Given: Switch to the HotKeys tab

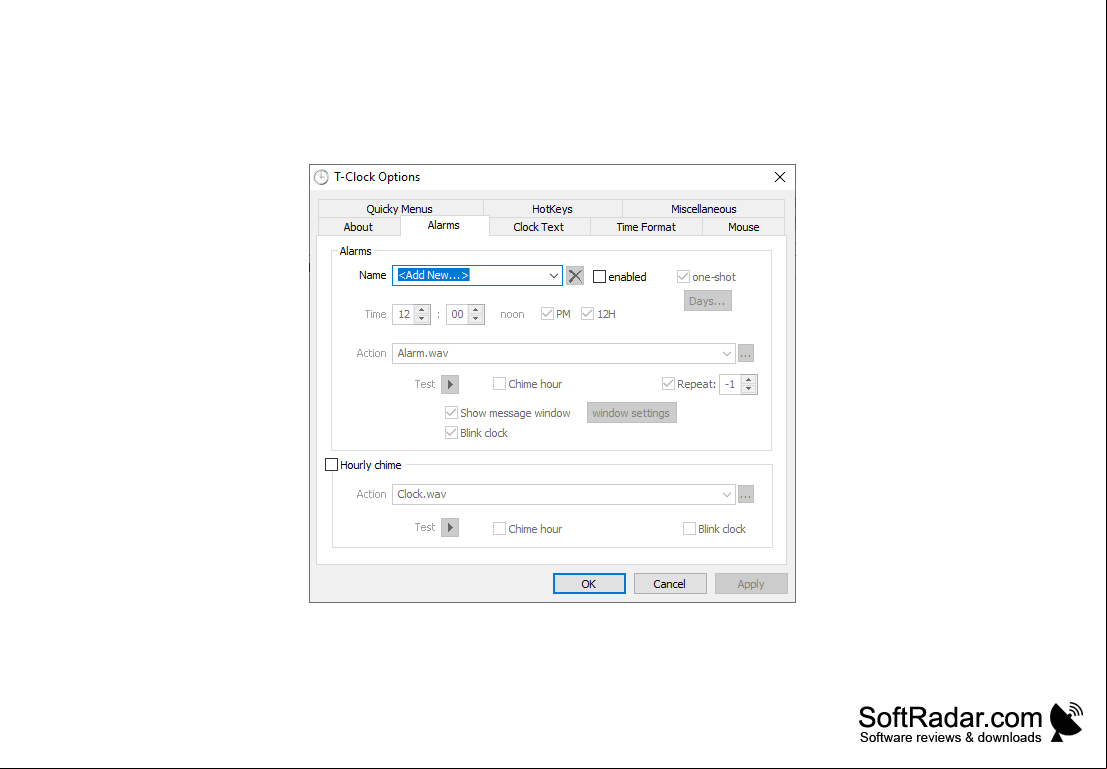Looking at the screenshot, I should pos(552,209).
